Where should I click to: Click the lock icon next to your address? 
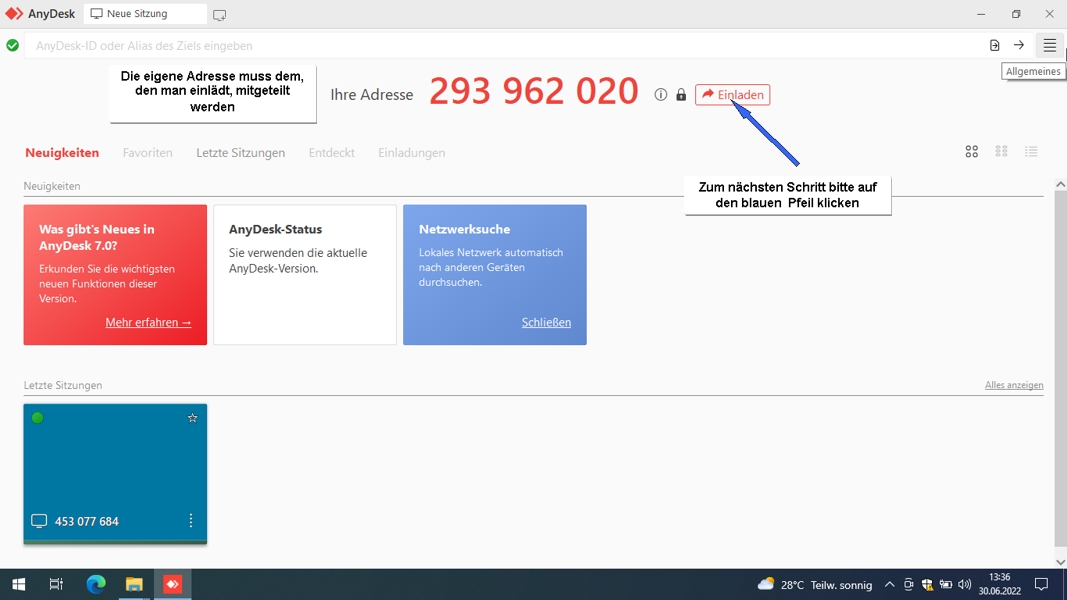click(681, 95)
